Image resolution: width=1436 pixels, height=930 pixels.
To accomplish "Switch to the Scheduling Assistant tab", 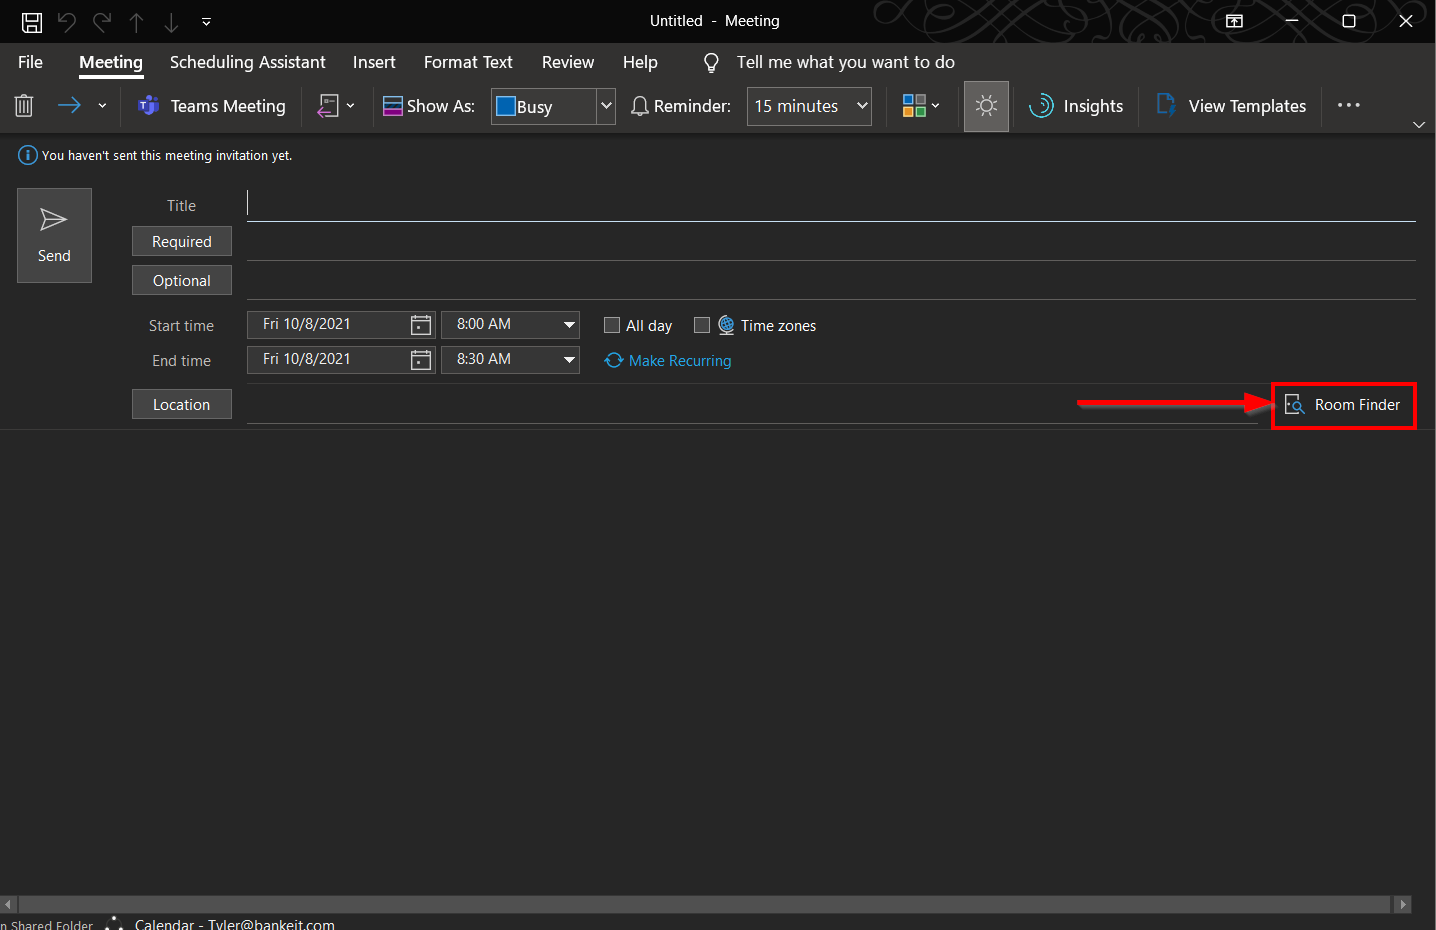I will 247,62.
